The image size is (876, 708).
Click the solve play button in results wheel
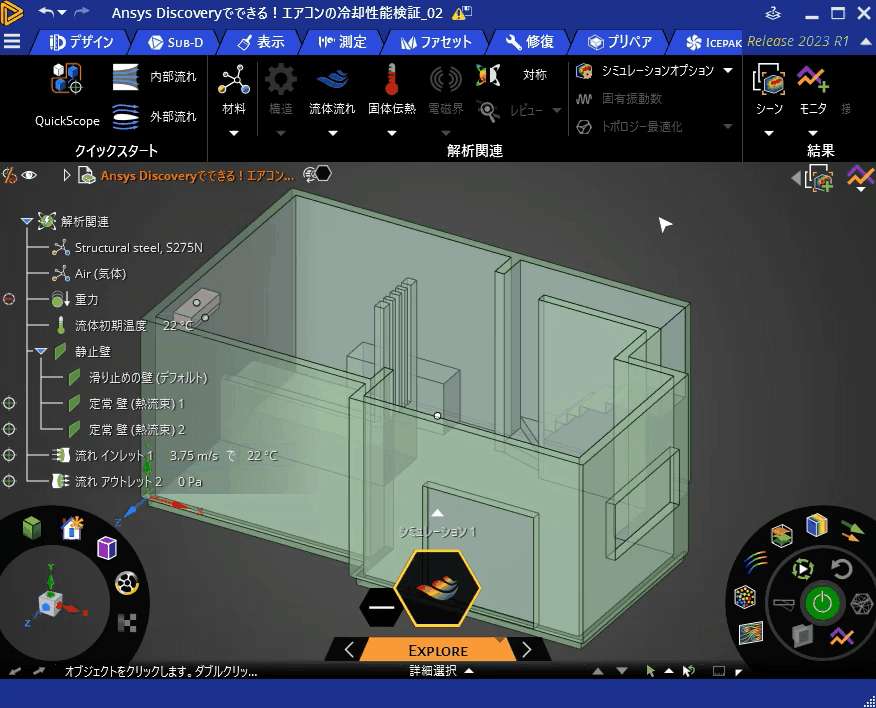tap(803, 569)
